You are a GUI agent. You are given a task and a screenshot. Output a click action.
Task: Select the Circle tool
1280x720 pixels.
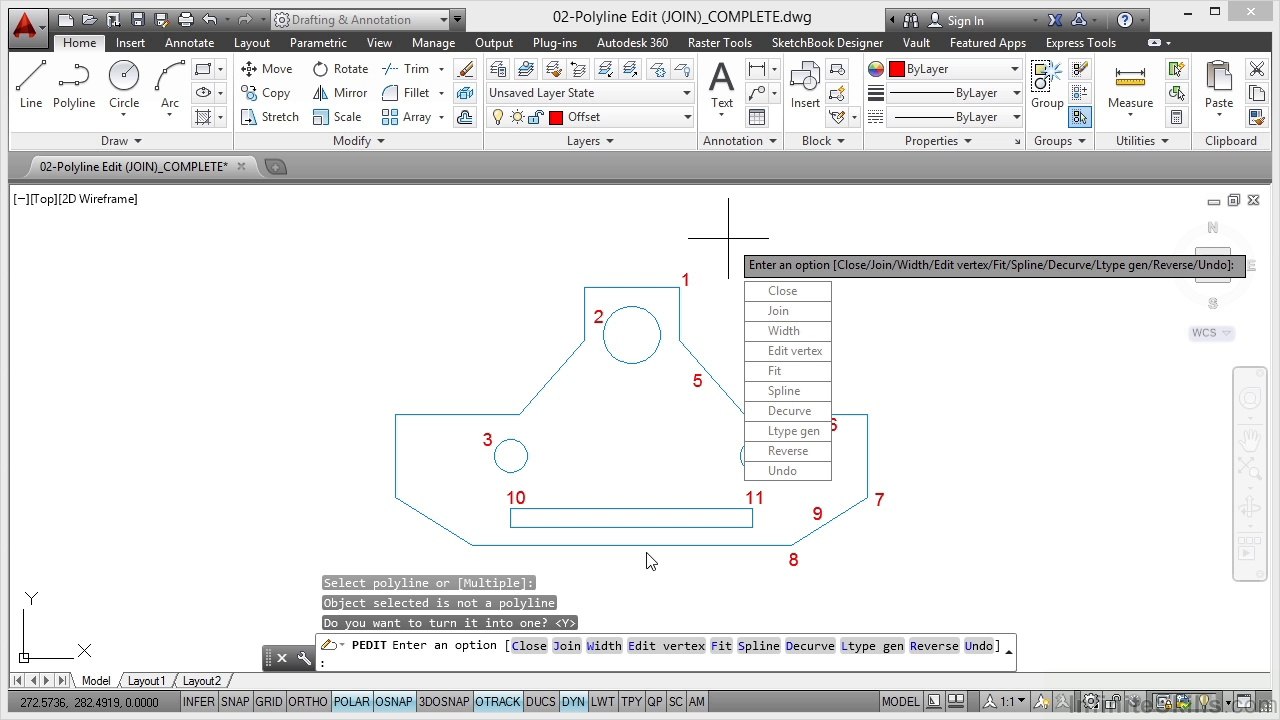tap(124, 85)
